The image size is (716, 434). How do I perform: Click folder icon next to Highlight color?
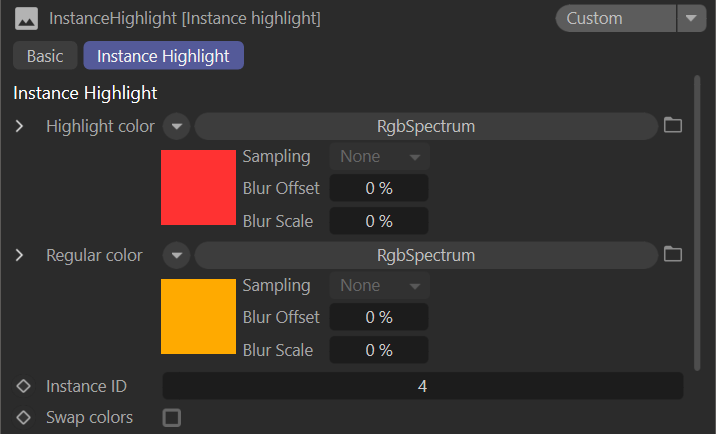pyautogui.click(x=673, y=126)
